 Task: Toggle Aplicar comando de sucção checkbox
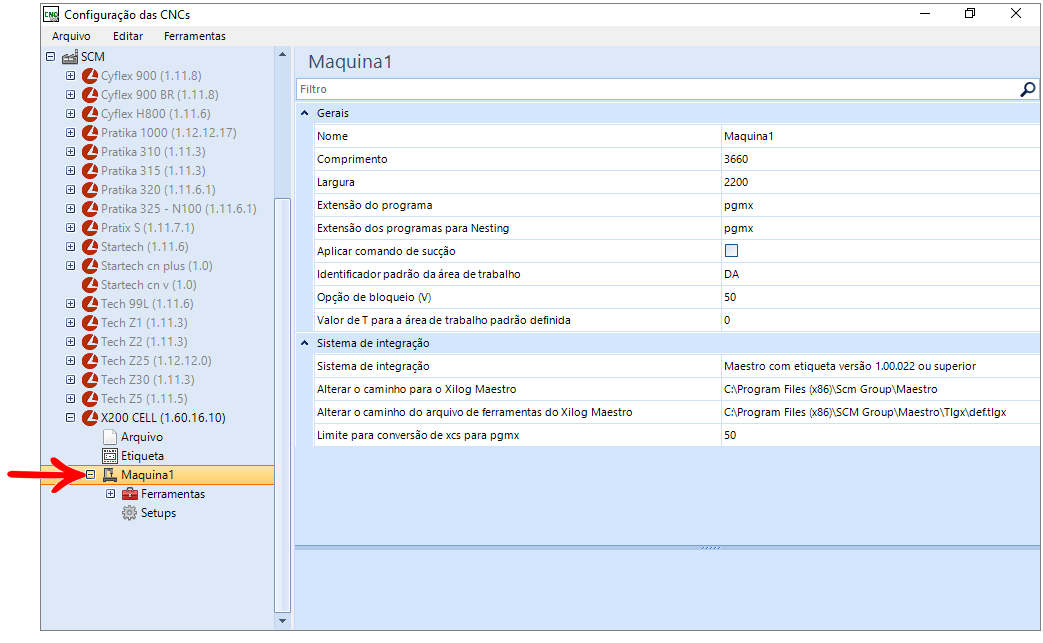[x=731, y=251]
